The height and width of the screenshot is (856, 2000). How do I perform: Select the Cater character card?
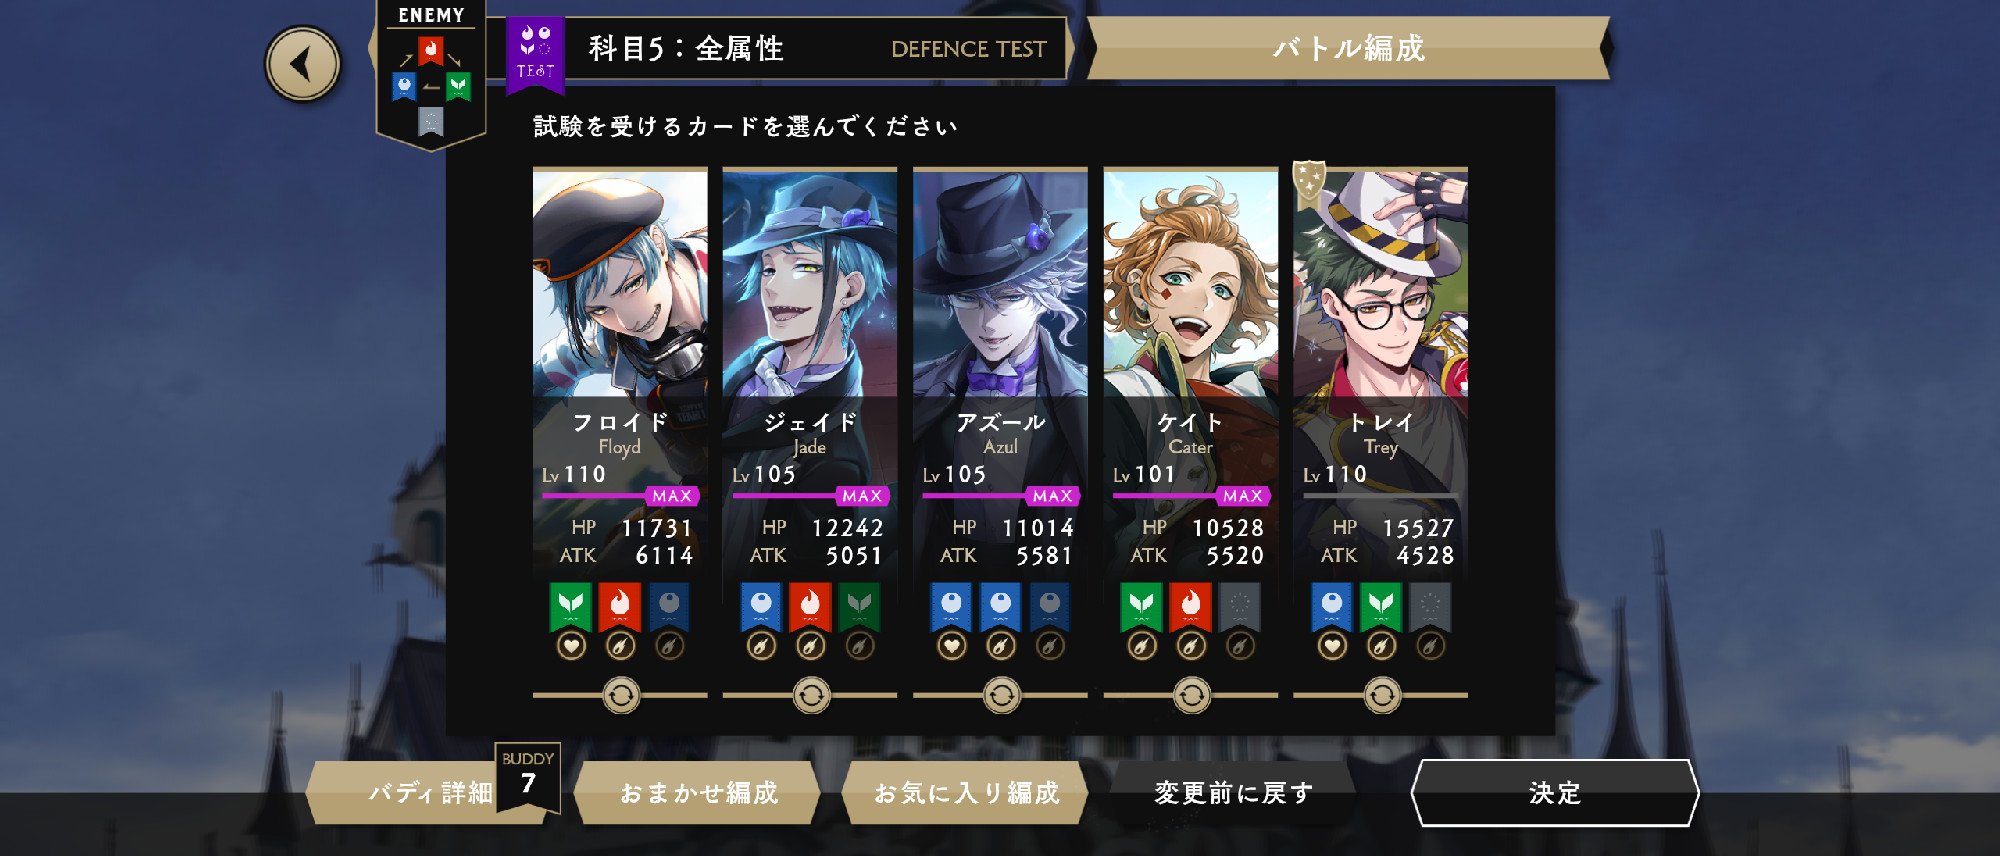click(1190, 370)
